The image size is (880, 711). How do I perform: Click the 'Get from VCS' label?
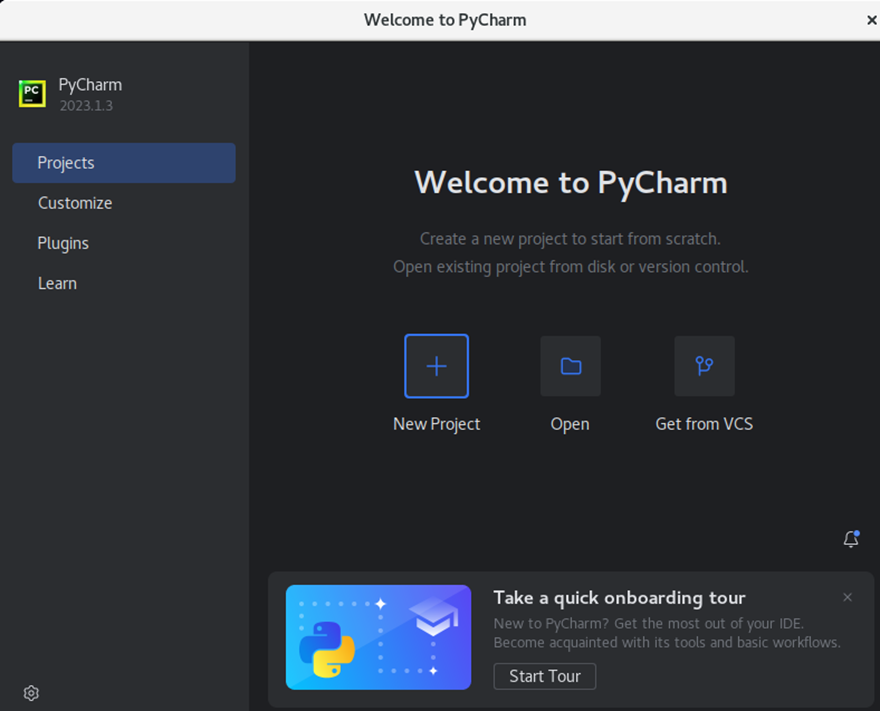coord(704,424)
